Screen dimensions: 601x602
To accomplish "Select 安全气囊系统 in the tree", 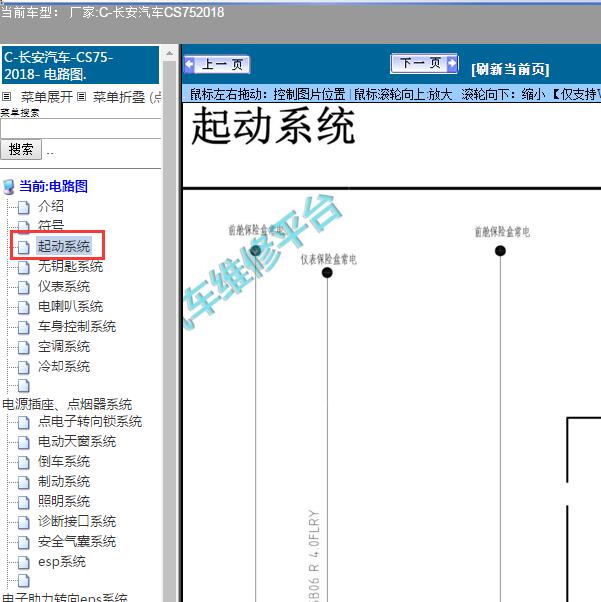I will [77, 541].
